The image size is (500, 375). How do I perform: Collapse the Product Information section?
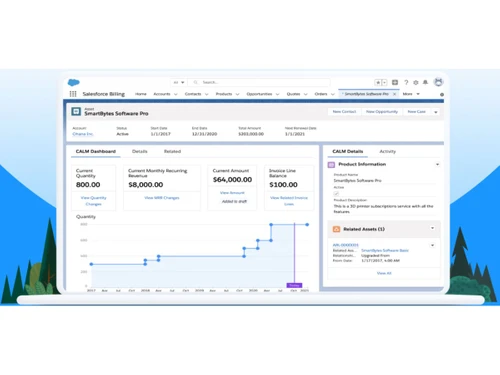(437, 164)
